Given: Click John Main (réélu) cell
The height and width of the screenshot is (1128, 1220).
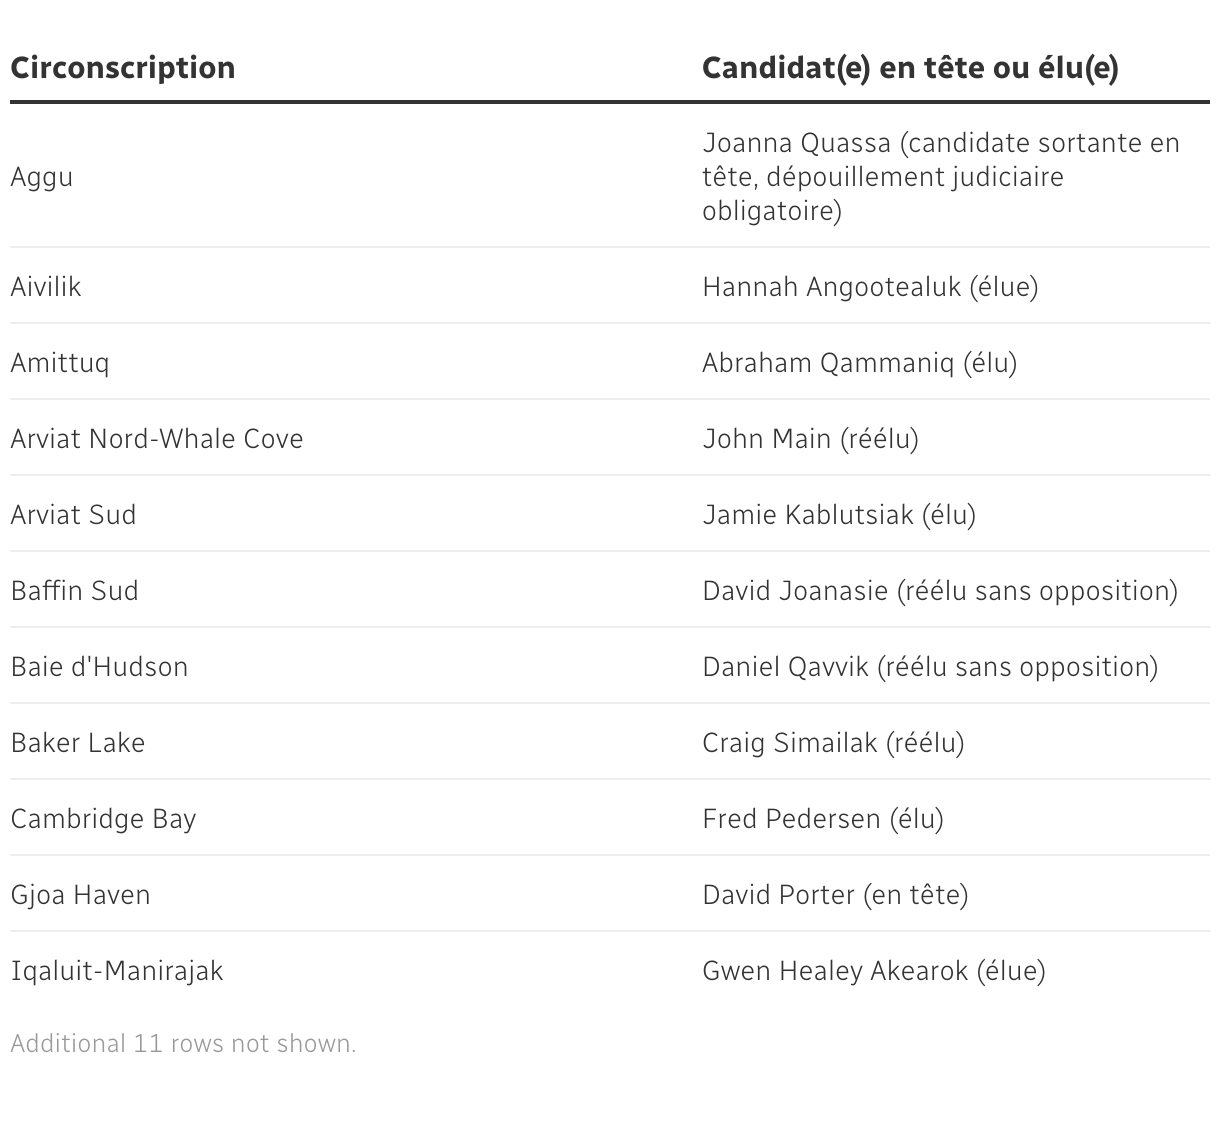Looking at the screenshot, I should [x=810, y=439].
